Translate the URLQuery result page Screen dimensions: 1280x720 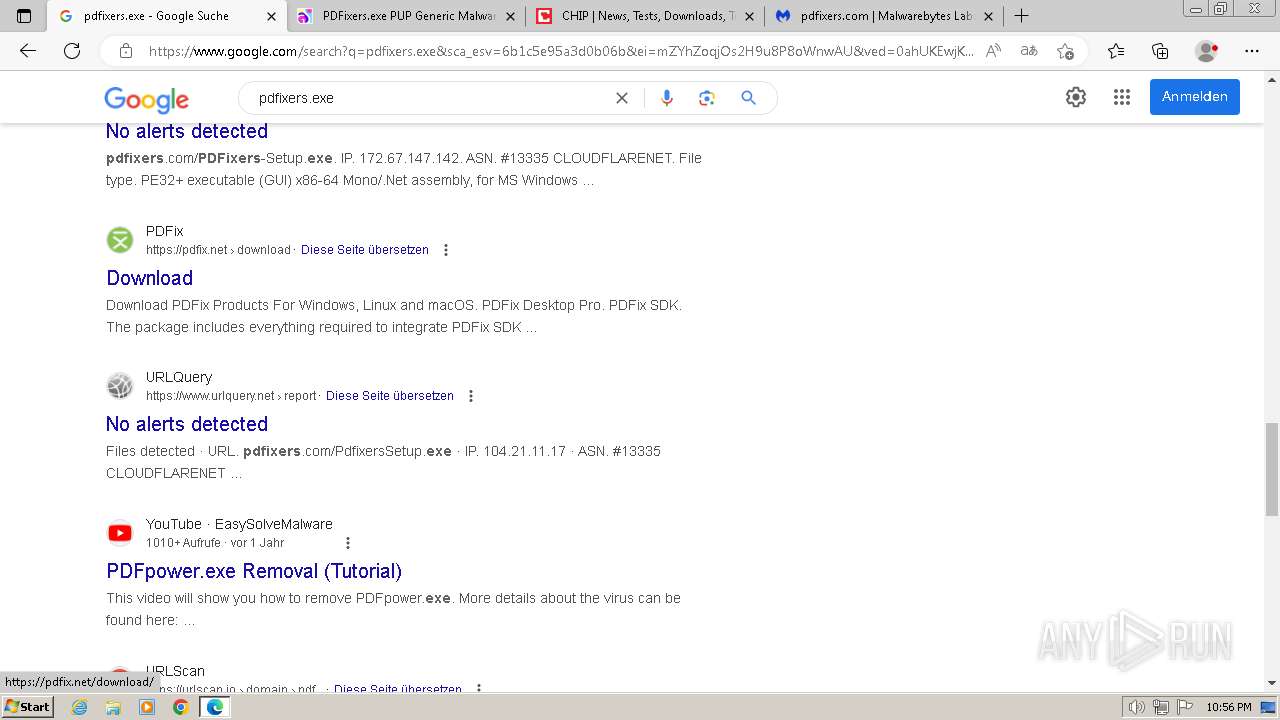pyautogui.click(x=390, y=396)
